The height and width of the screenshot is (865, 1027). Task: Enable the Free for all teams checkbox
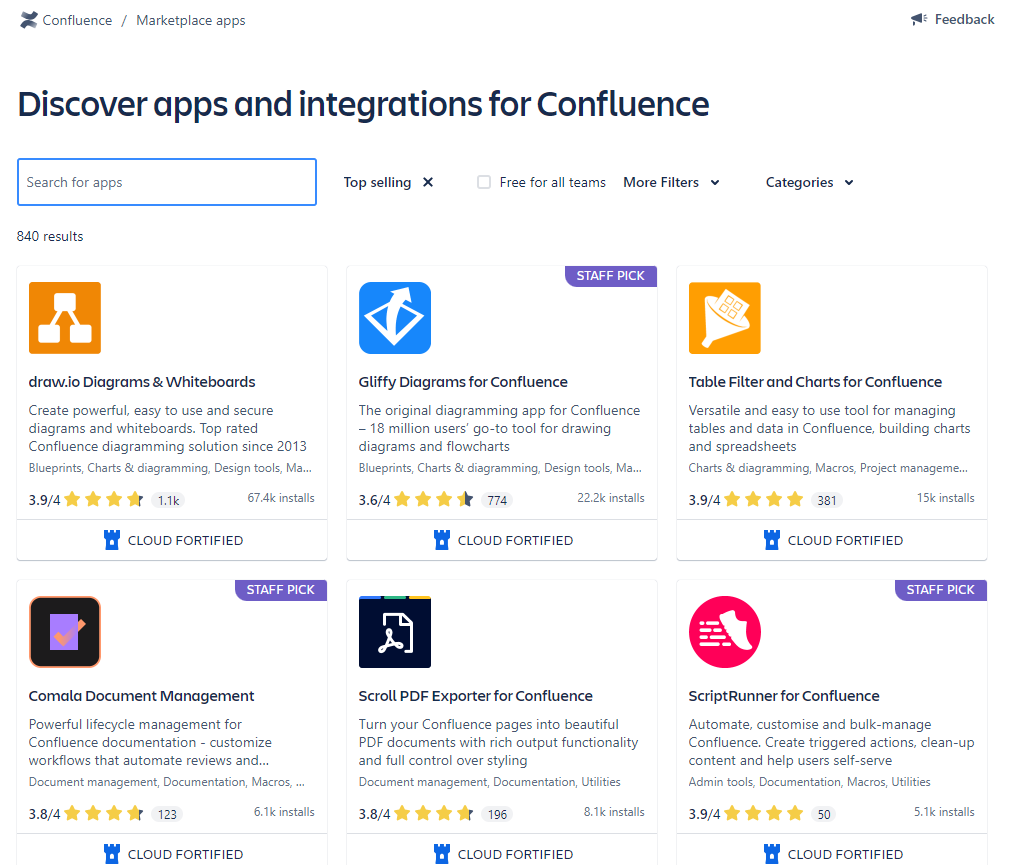point(484,182)
